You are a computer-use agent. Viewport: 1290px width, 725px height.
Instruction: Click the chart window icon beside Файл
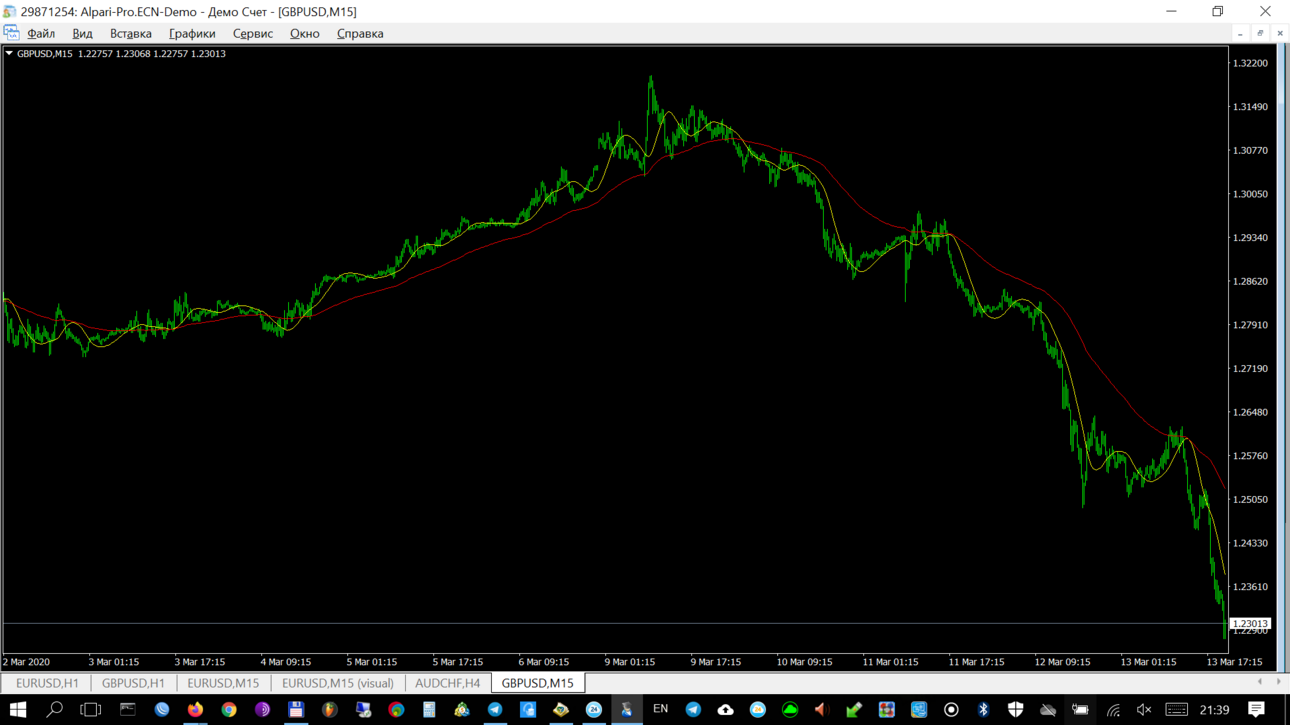(11, 33)
